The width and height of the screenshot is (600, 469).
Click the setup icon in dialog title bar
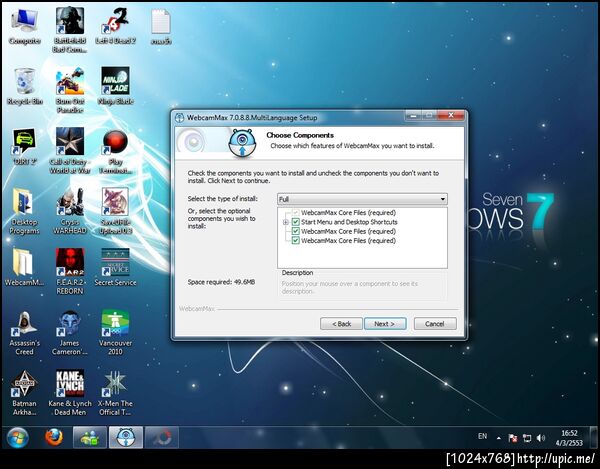179,118
